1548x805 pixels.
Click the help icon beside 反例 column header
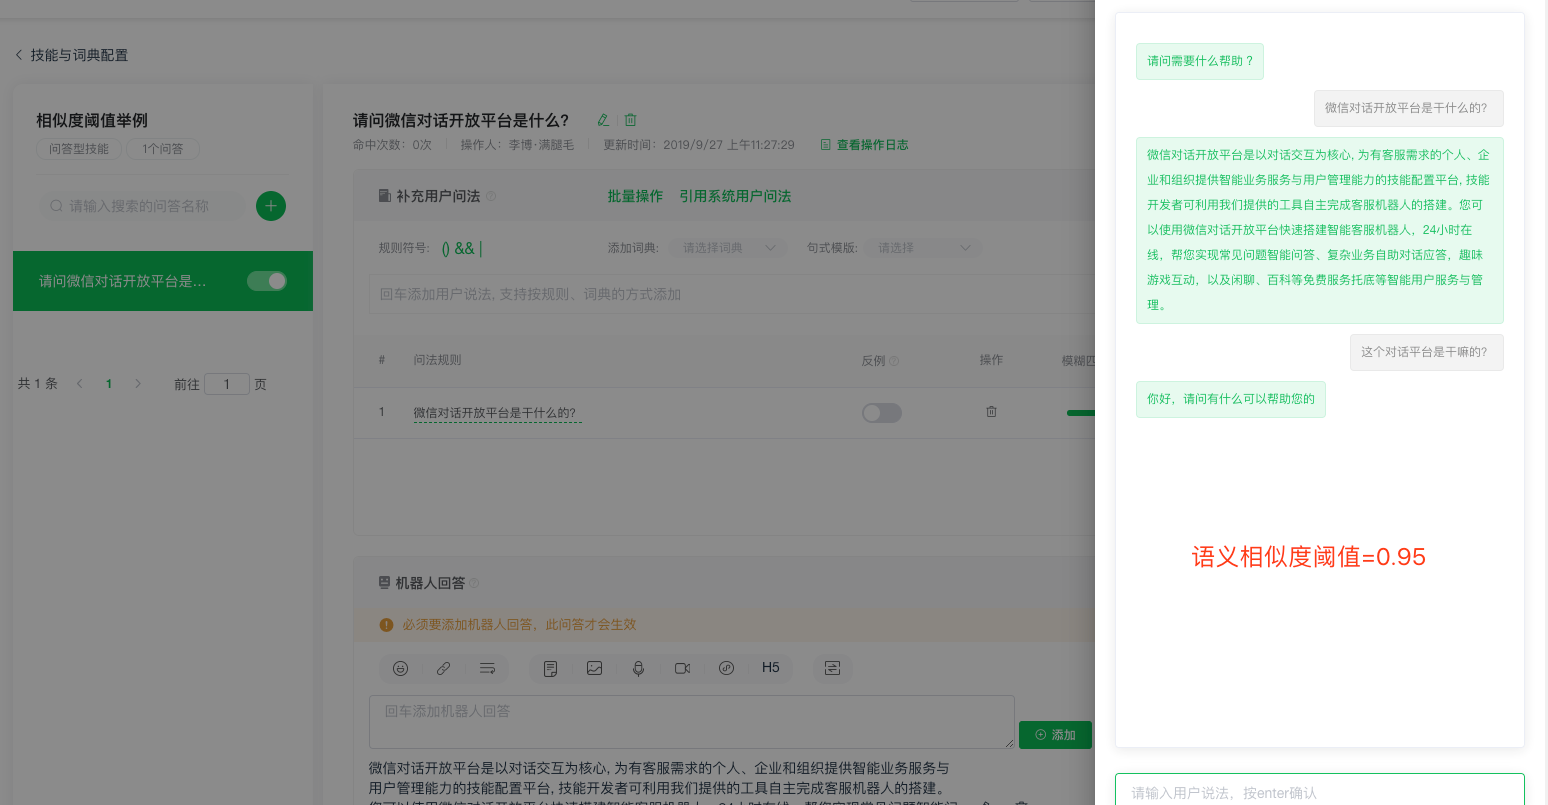pyautogui.click(x=894, y=361)
